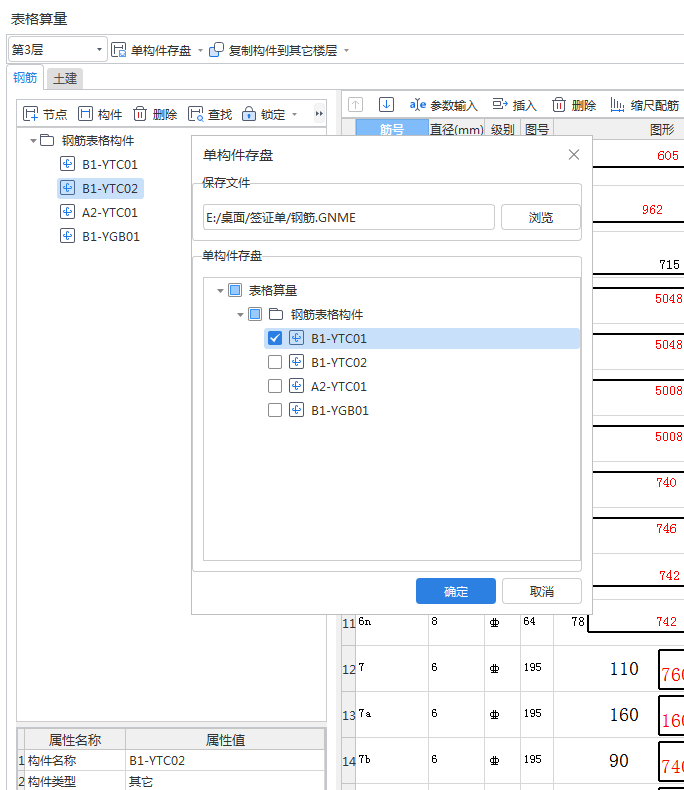Image resolution: width=684 pixels, height=790 pixels.
Task: Click B1-YTC02 component icon in dialog tree
Action: click(296, 362)
